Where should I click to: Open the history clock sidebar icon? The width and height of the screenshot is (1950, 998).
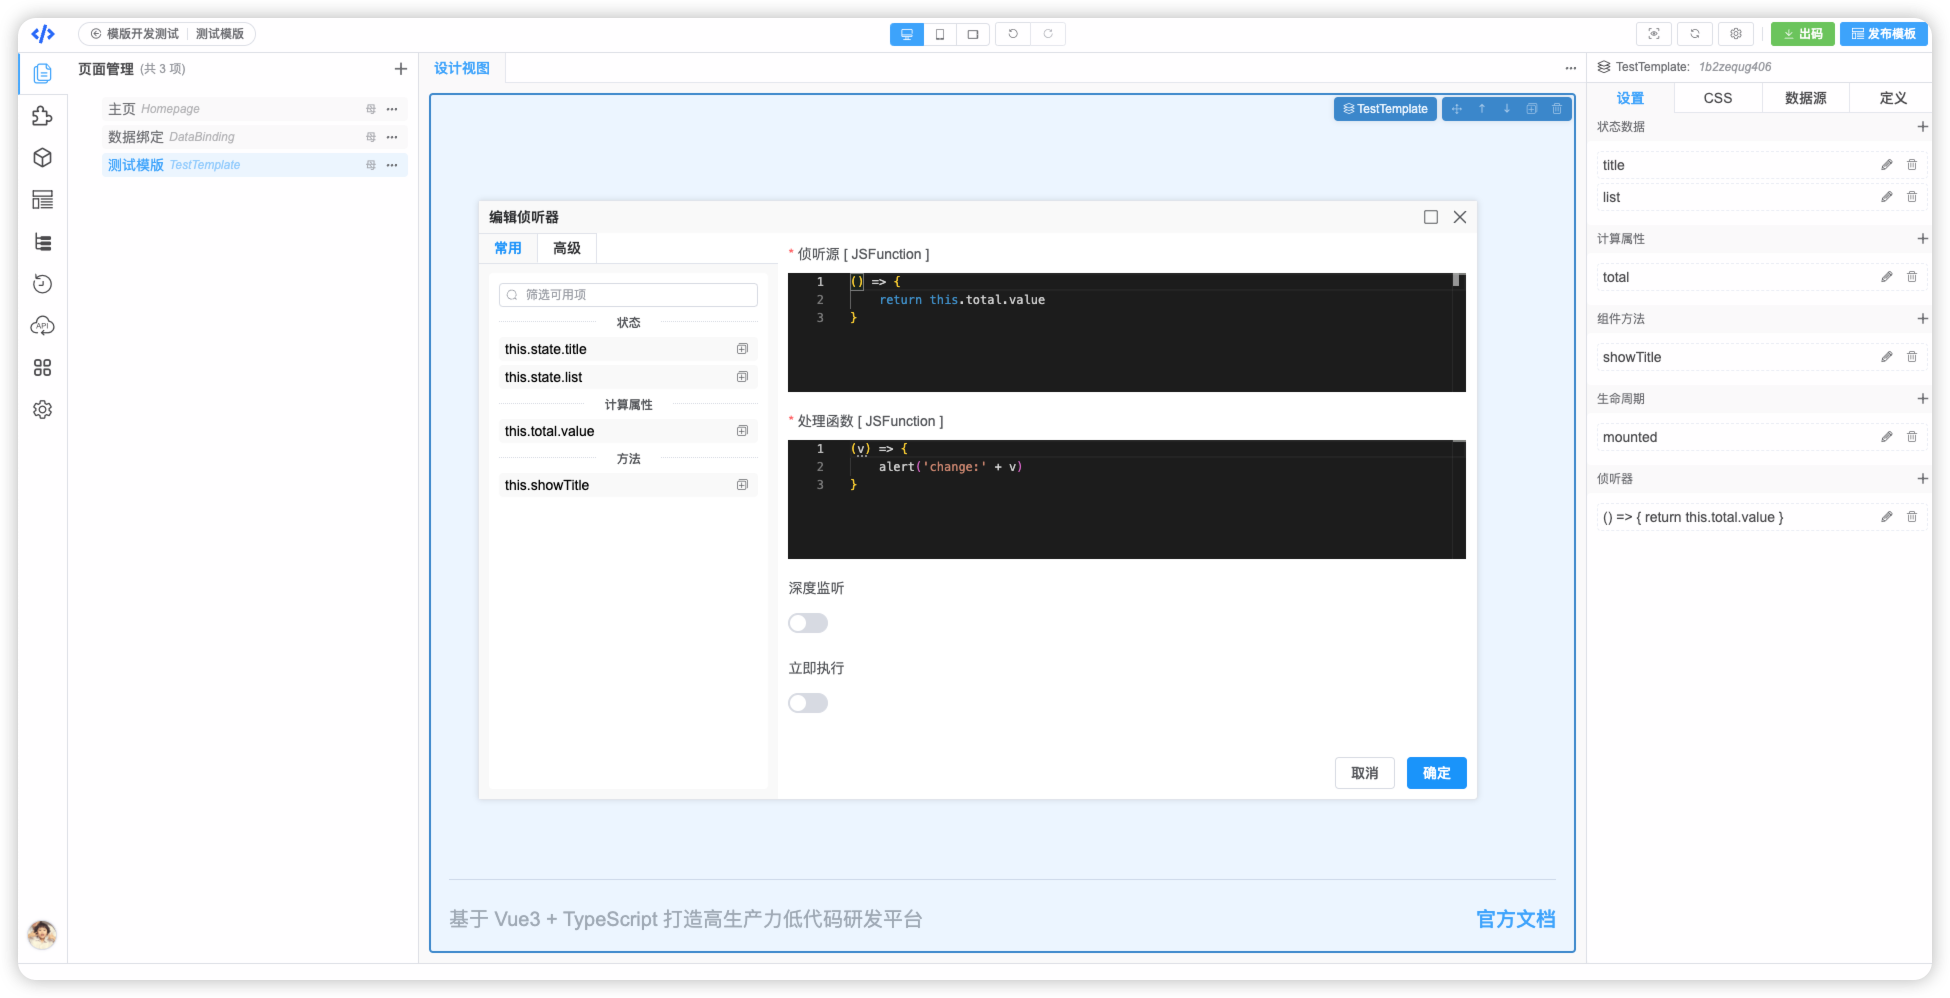tap(42, 284)
